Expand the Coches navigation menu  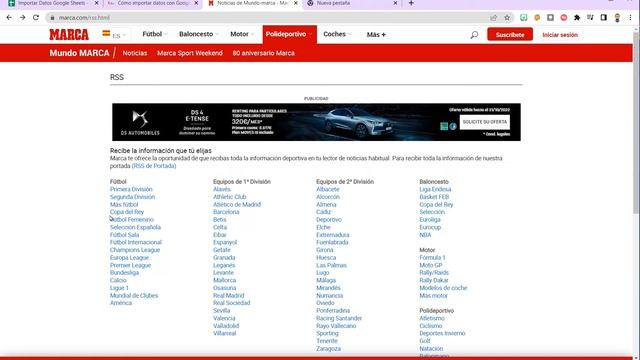pyautogui.click(x=337, y=34)
